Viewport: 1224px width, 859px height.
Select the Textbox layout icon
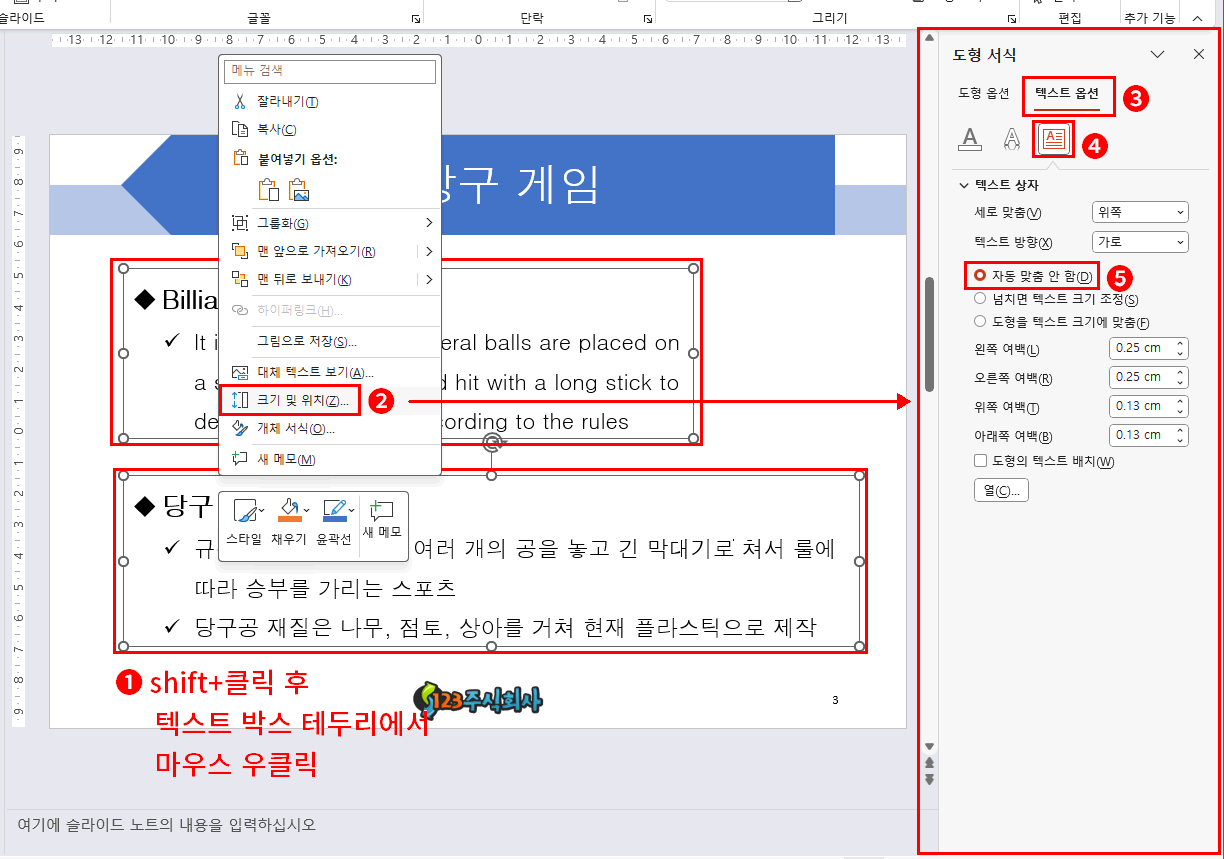[1054, 139]
